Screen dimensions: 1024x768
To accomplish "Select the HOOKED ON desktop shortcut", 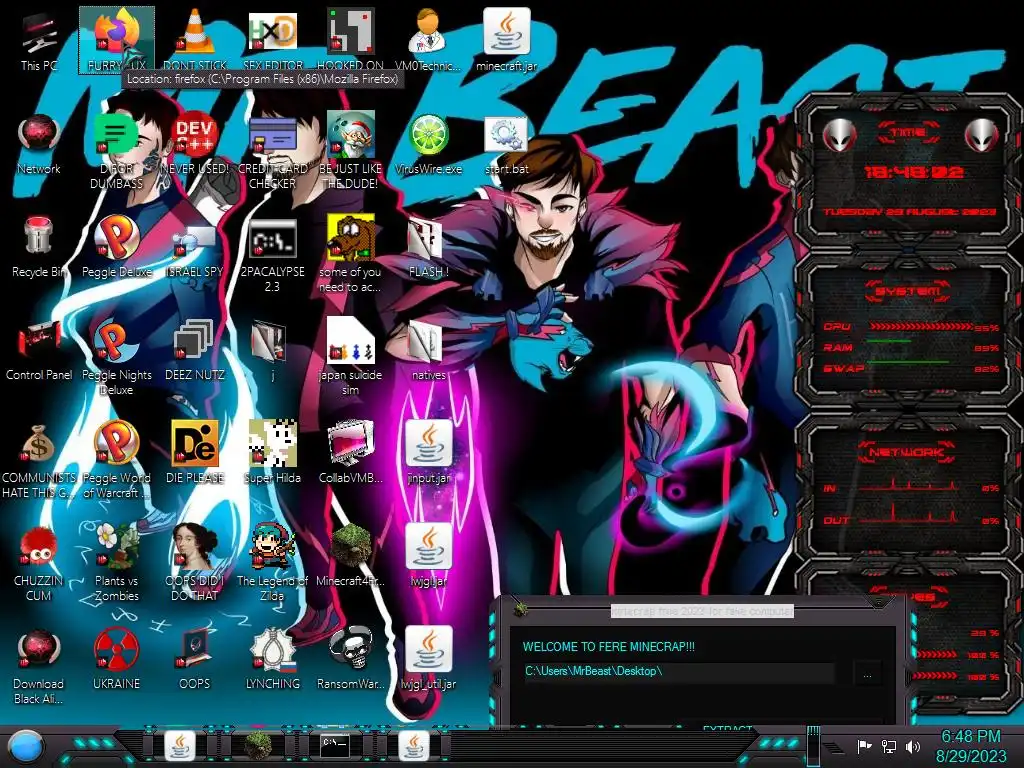I will tap(351, 40).
